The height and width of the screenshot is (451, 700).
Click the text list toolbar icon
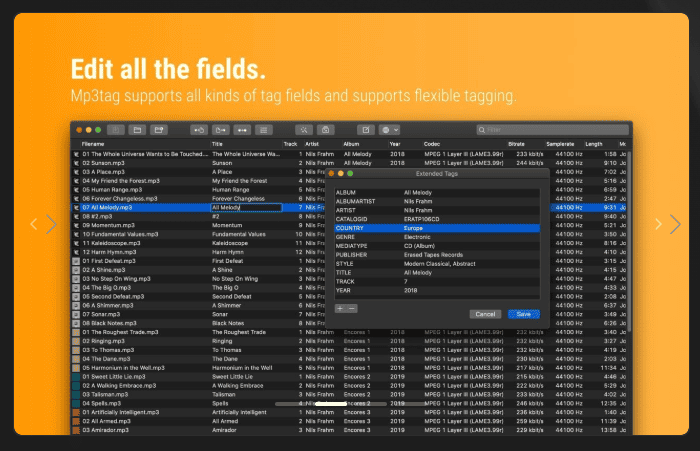coord(264,130)
